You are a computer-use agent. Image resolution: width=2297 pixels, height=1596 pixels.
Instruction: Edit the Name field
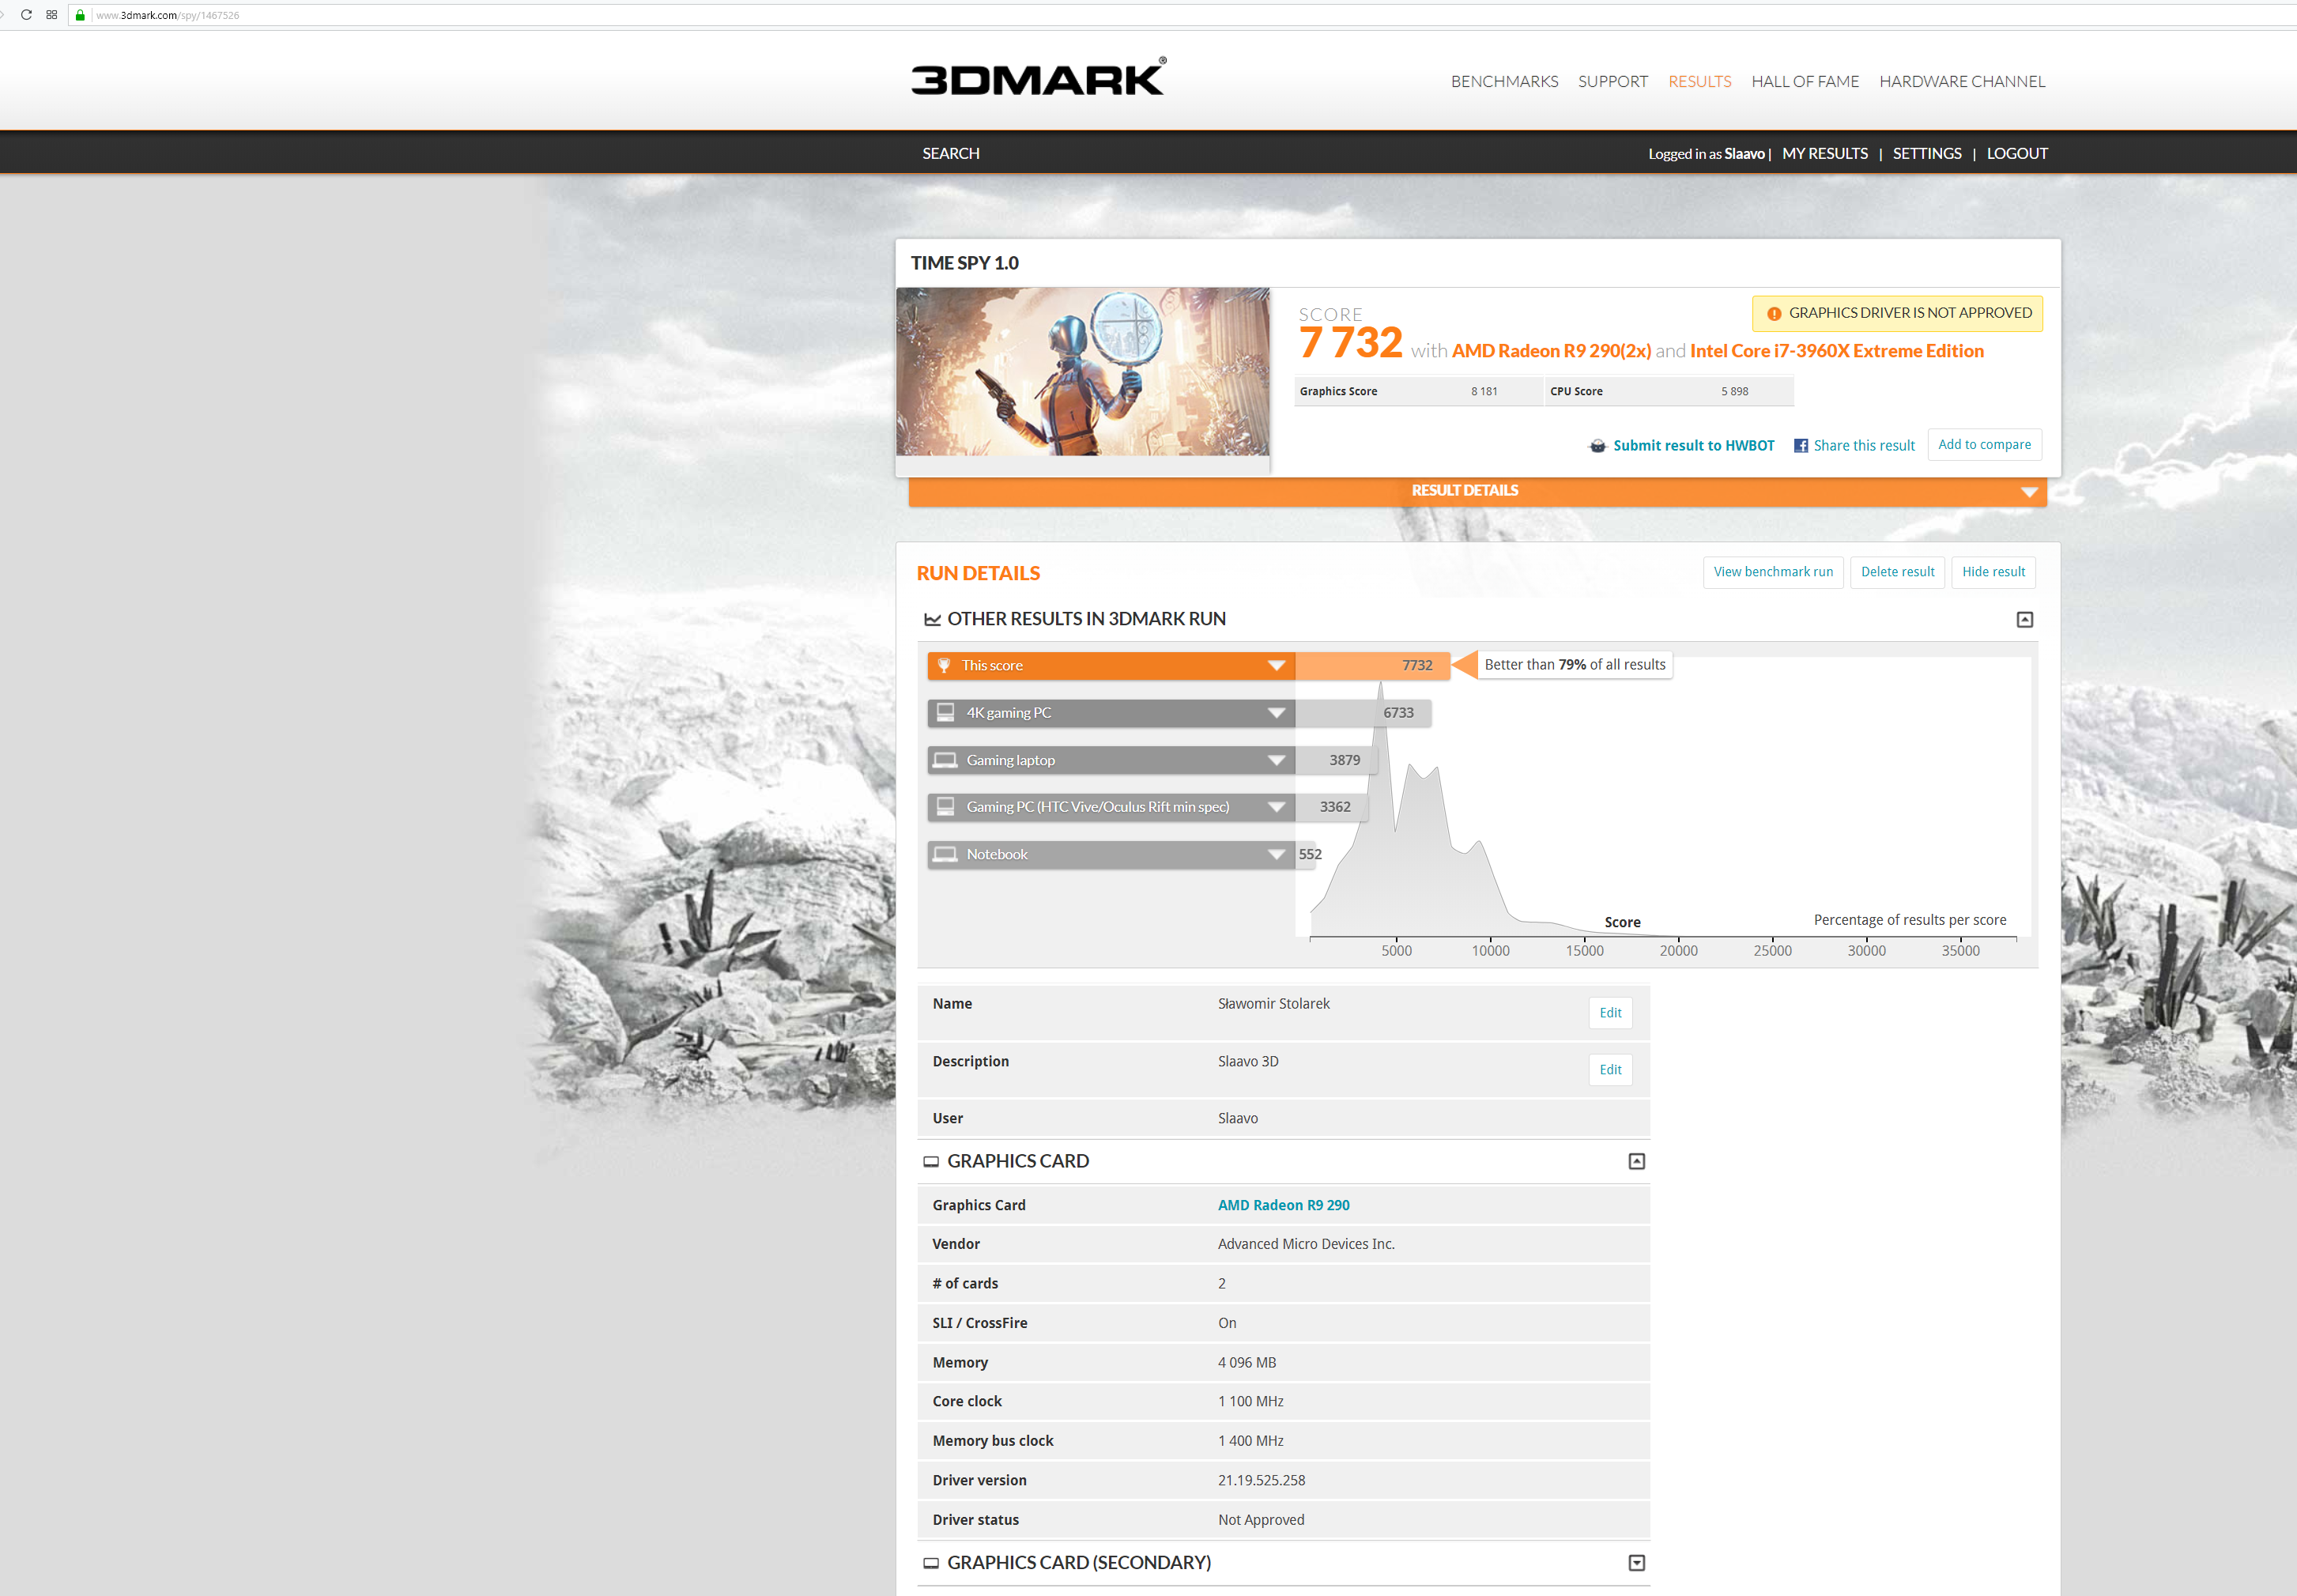point(1610,1013)
